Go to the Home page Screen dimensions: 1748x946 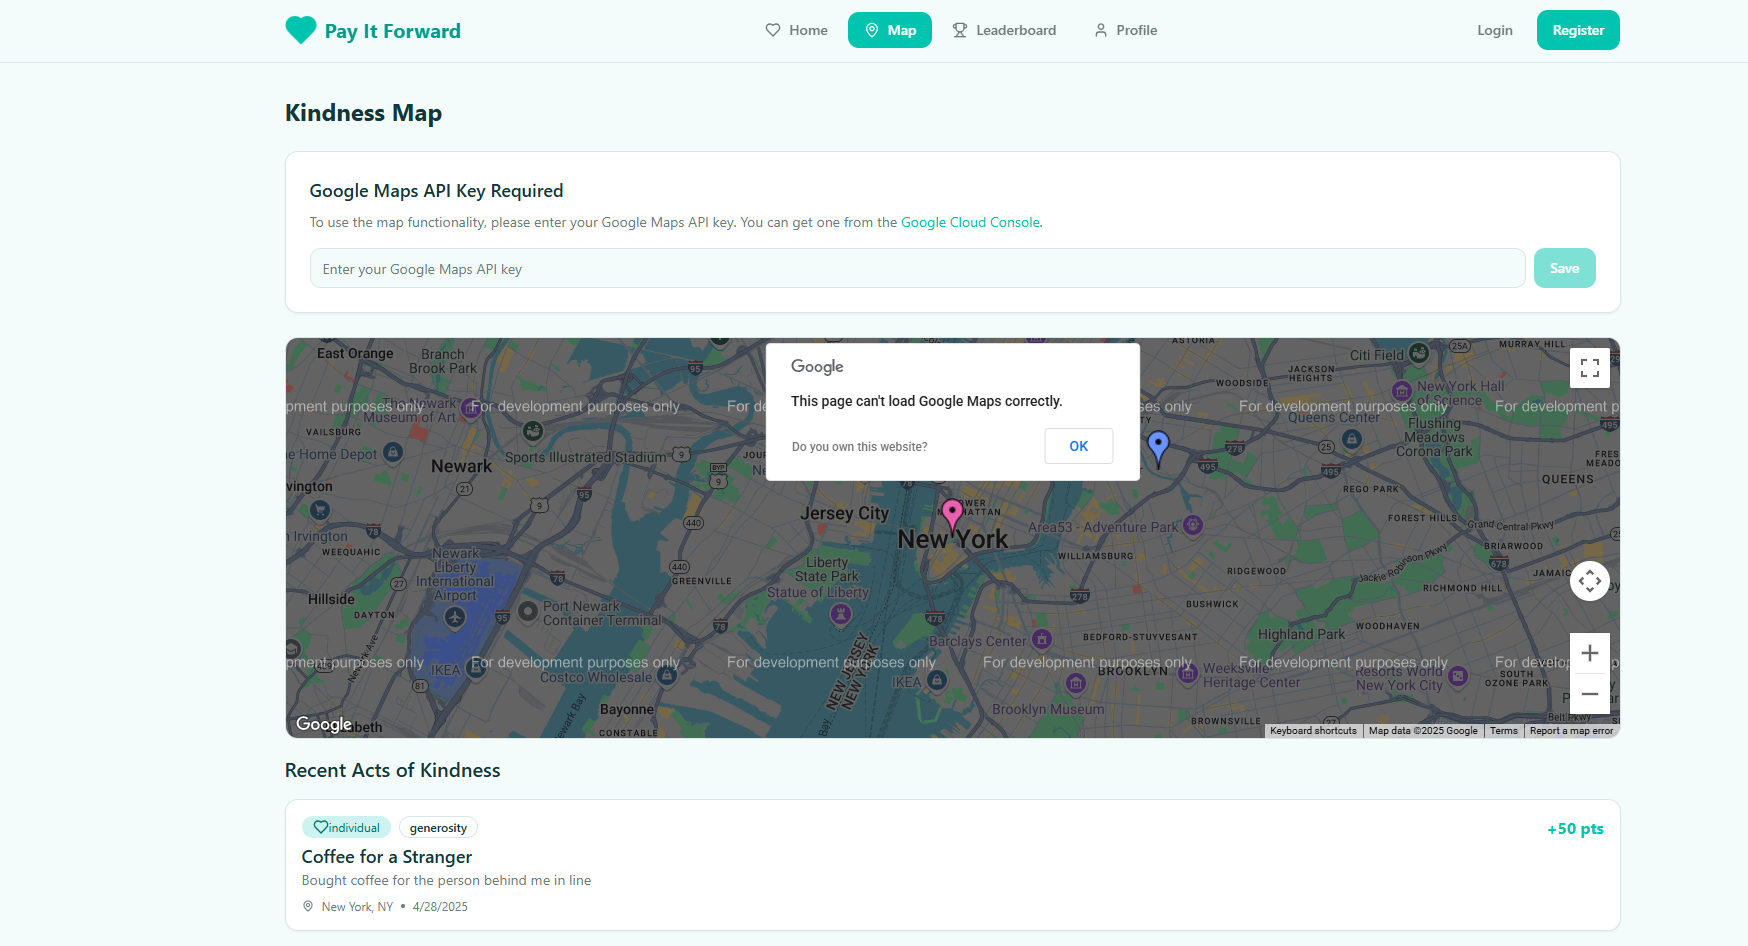tap(797, 30)
